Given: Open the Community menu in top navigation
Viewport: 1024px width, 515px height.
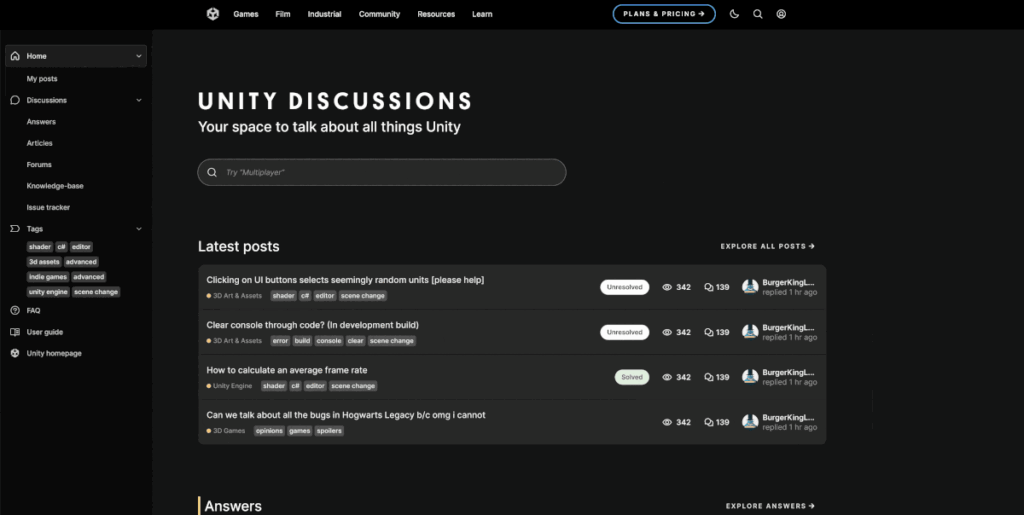Looking at the screenshot, I should (x=379, y=14).
